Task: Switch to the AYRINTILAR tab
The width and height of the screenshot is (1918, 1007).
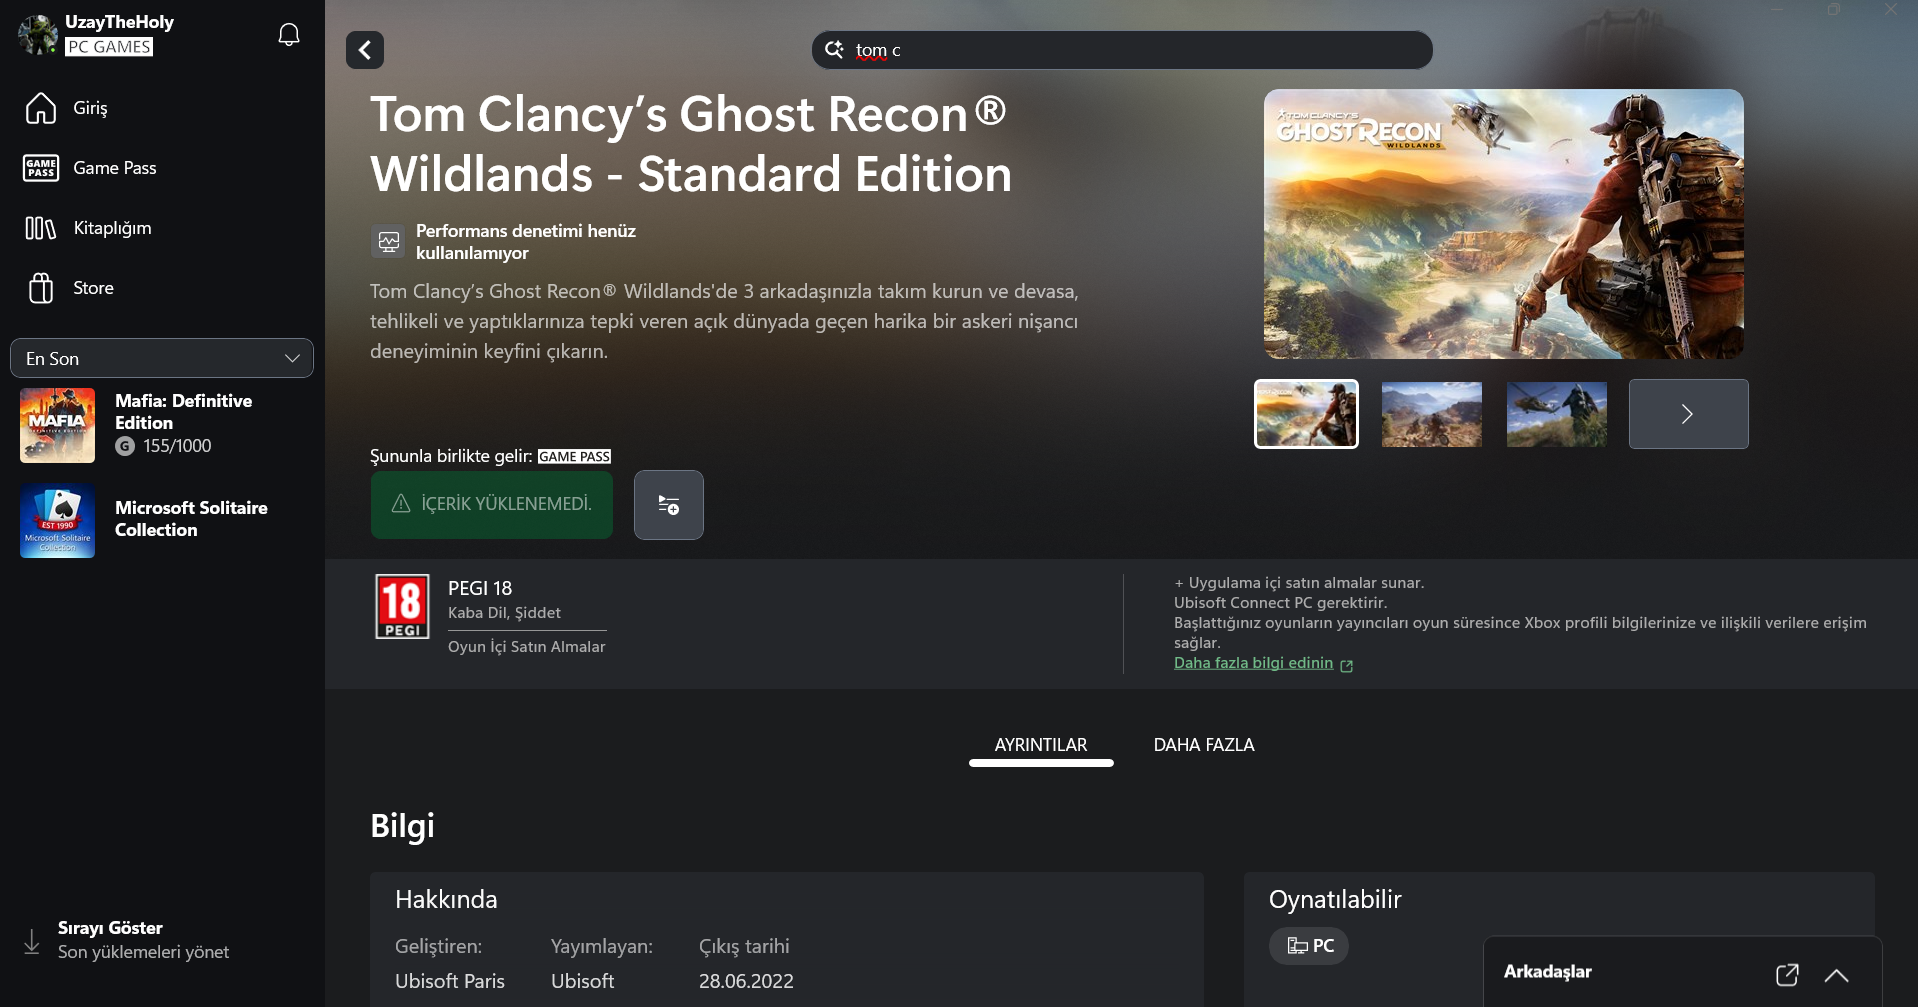Action: (x=1041, y=745)
